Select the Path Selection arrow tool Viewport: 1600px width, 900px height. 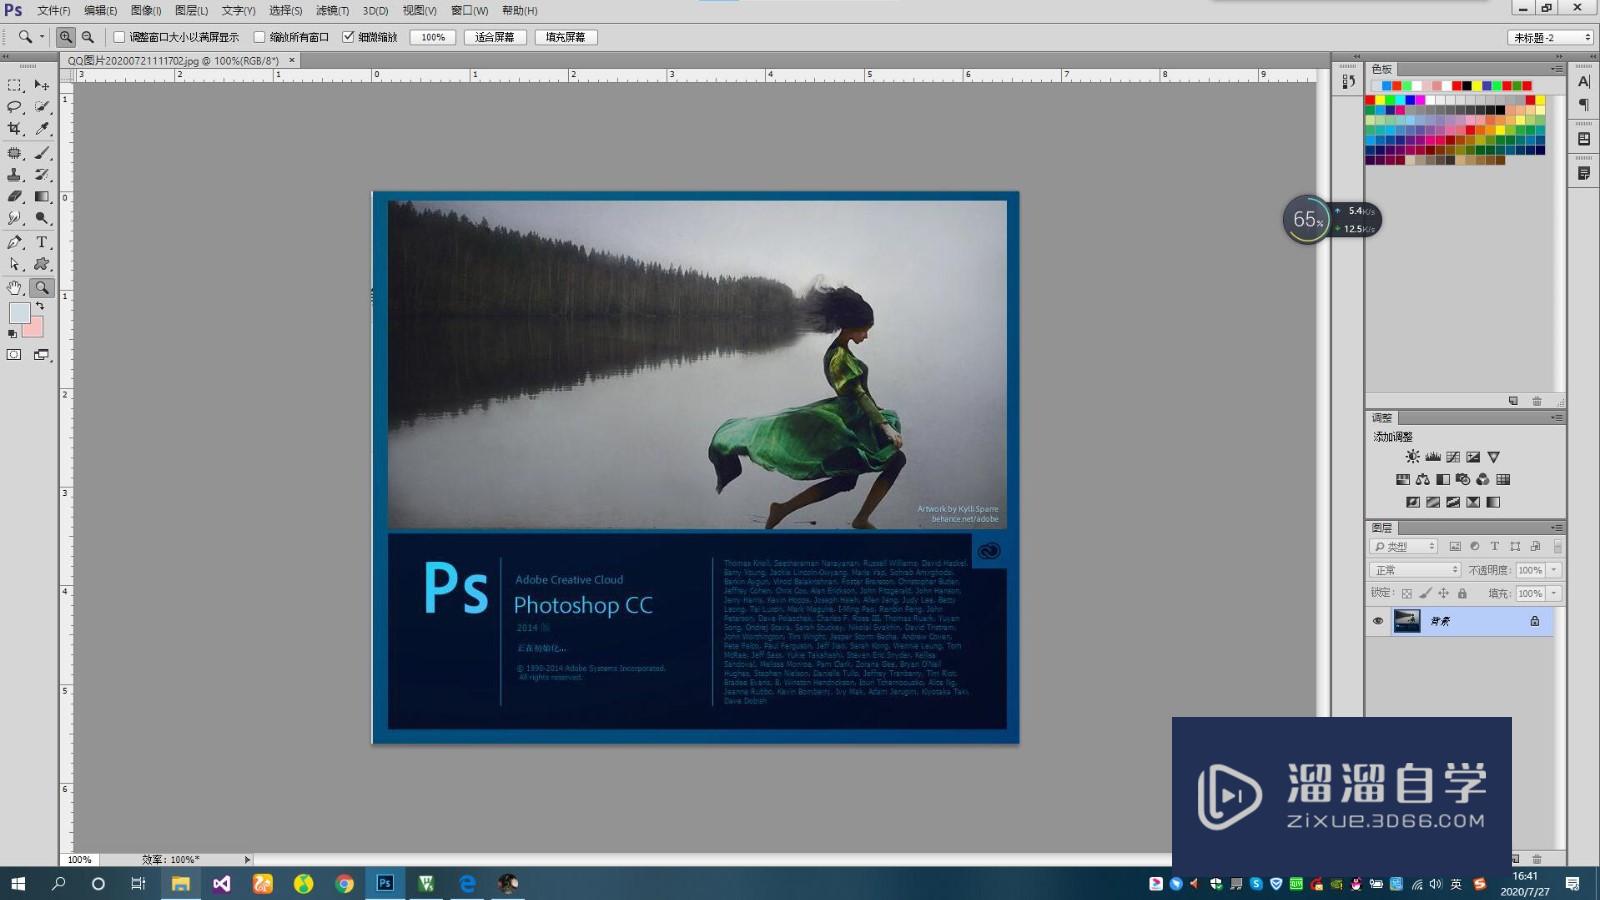pyautogui.click(x=15, y=264)
